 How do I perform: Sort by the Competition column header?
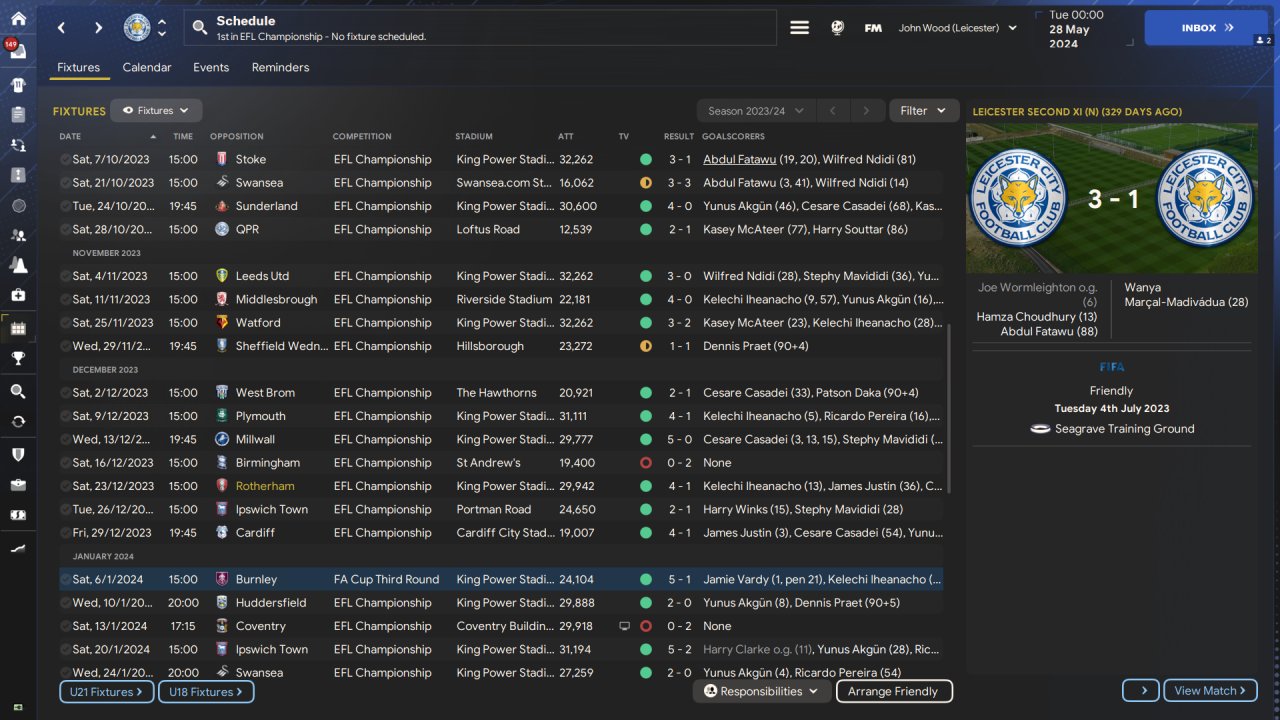point(362,136)
